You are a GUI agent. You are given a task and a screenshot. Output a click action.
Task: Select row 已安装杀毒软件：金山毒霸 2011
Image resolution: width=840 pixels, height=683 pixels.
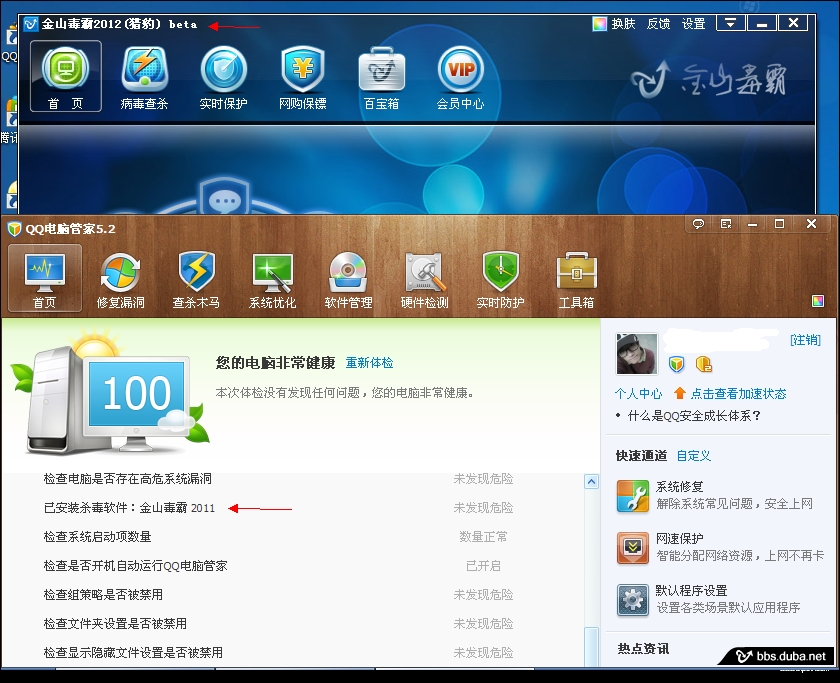point(291,507)
